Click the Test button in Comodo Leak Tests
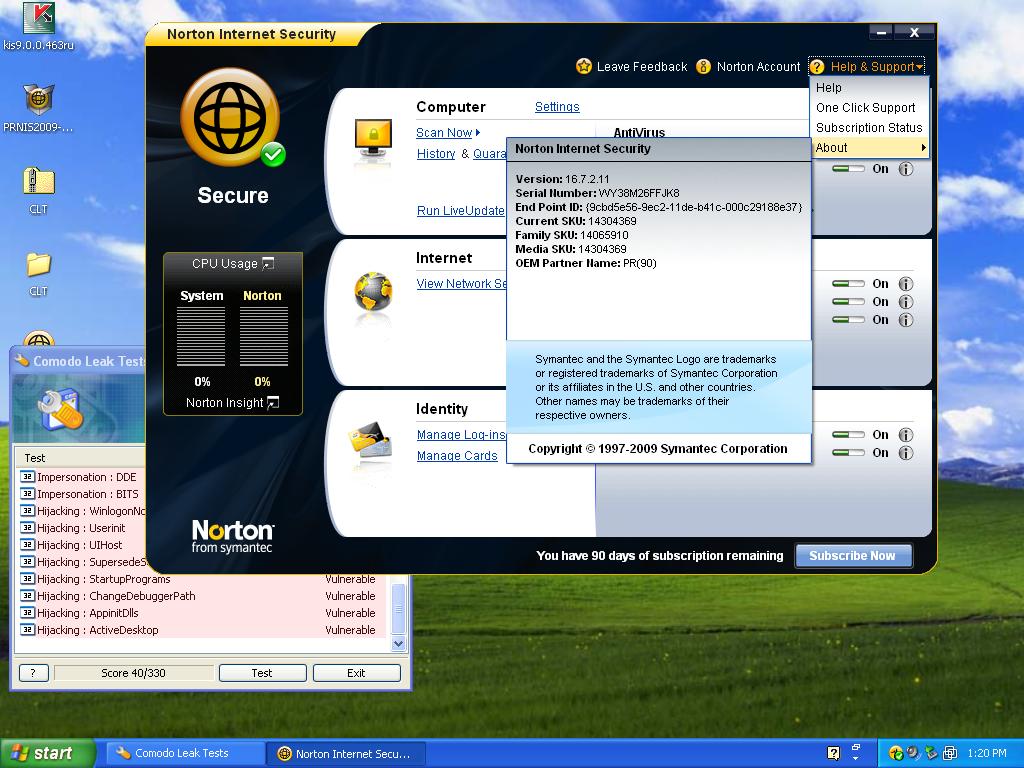The width and height of the screenshot is (1024, 768). click(262, 673)
